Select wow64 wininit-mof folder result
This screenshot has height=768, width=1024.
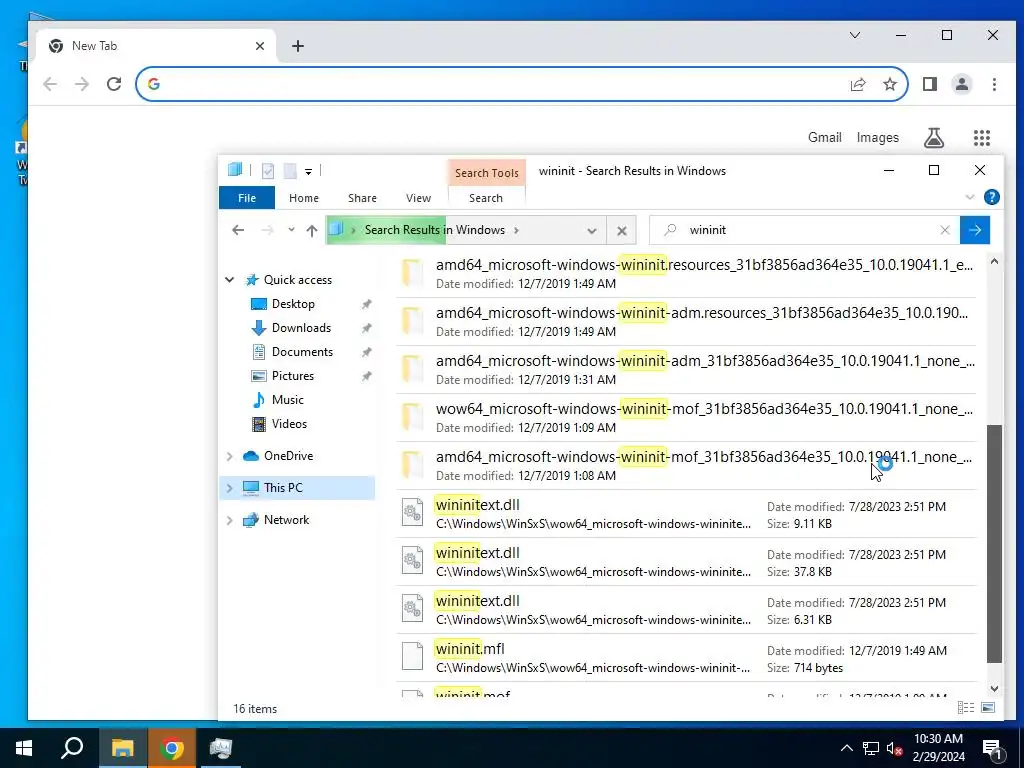686,418
